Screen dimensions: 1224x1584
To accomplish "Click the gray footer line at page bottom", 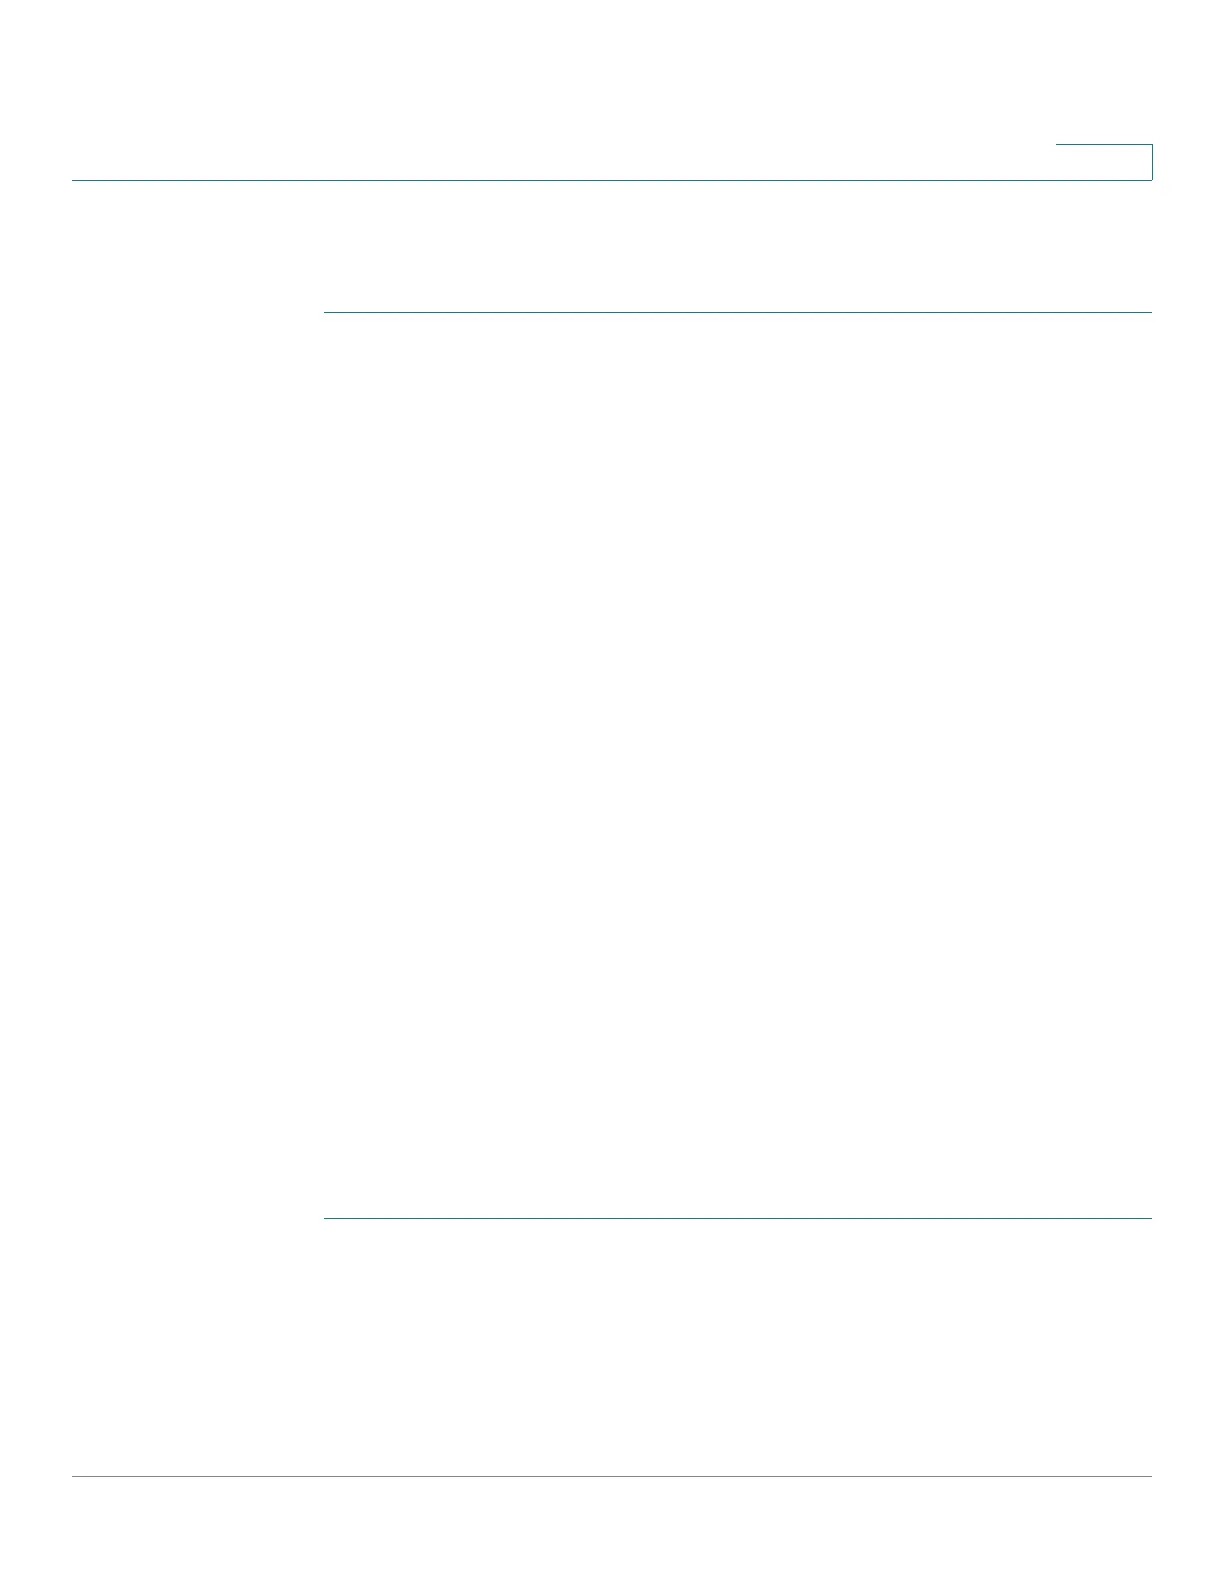I will click(x=612, y=1476).
